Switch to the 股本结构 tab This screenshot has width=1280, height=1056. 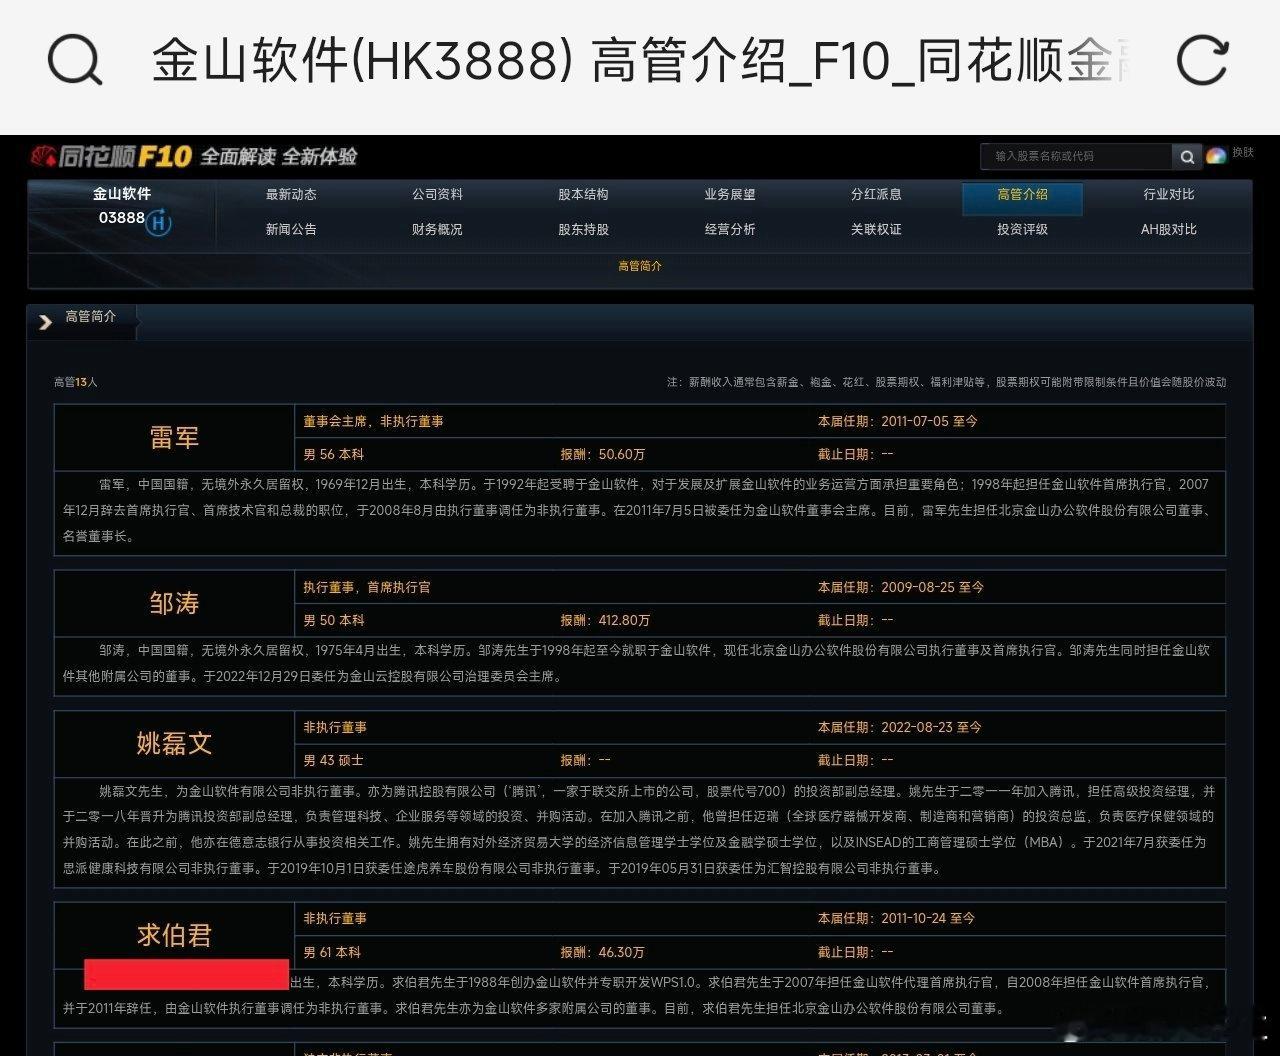pyautogui.click(x=583, y=194)
